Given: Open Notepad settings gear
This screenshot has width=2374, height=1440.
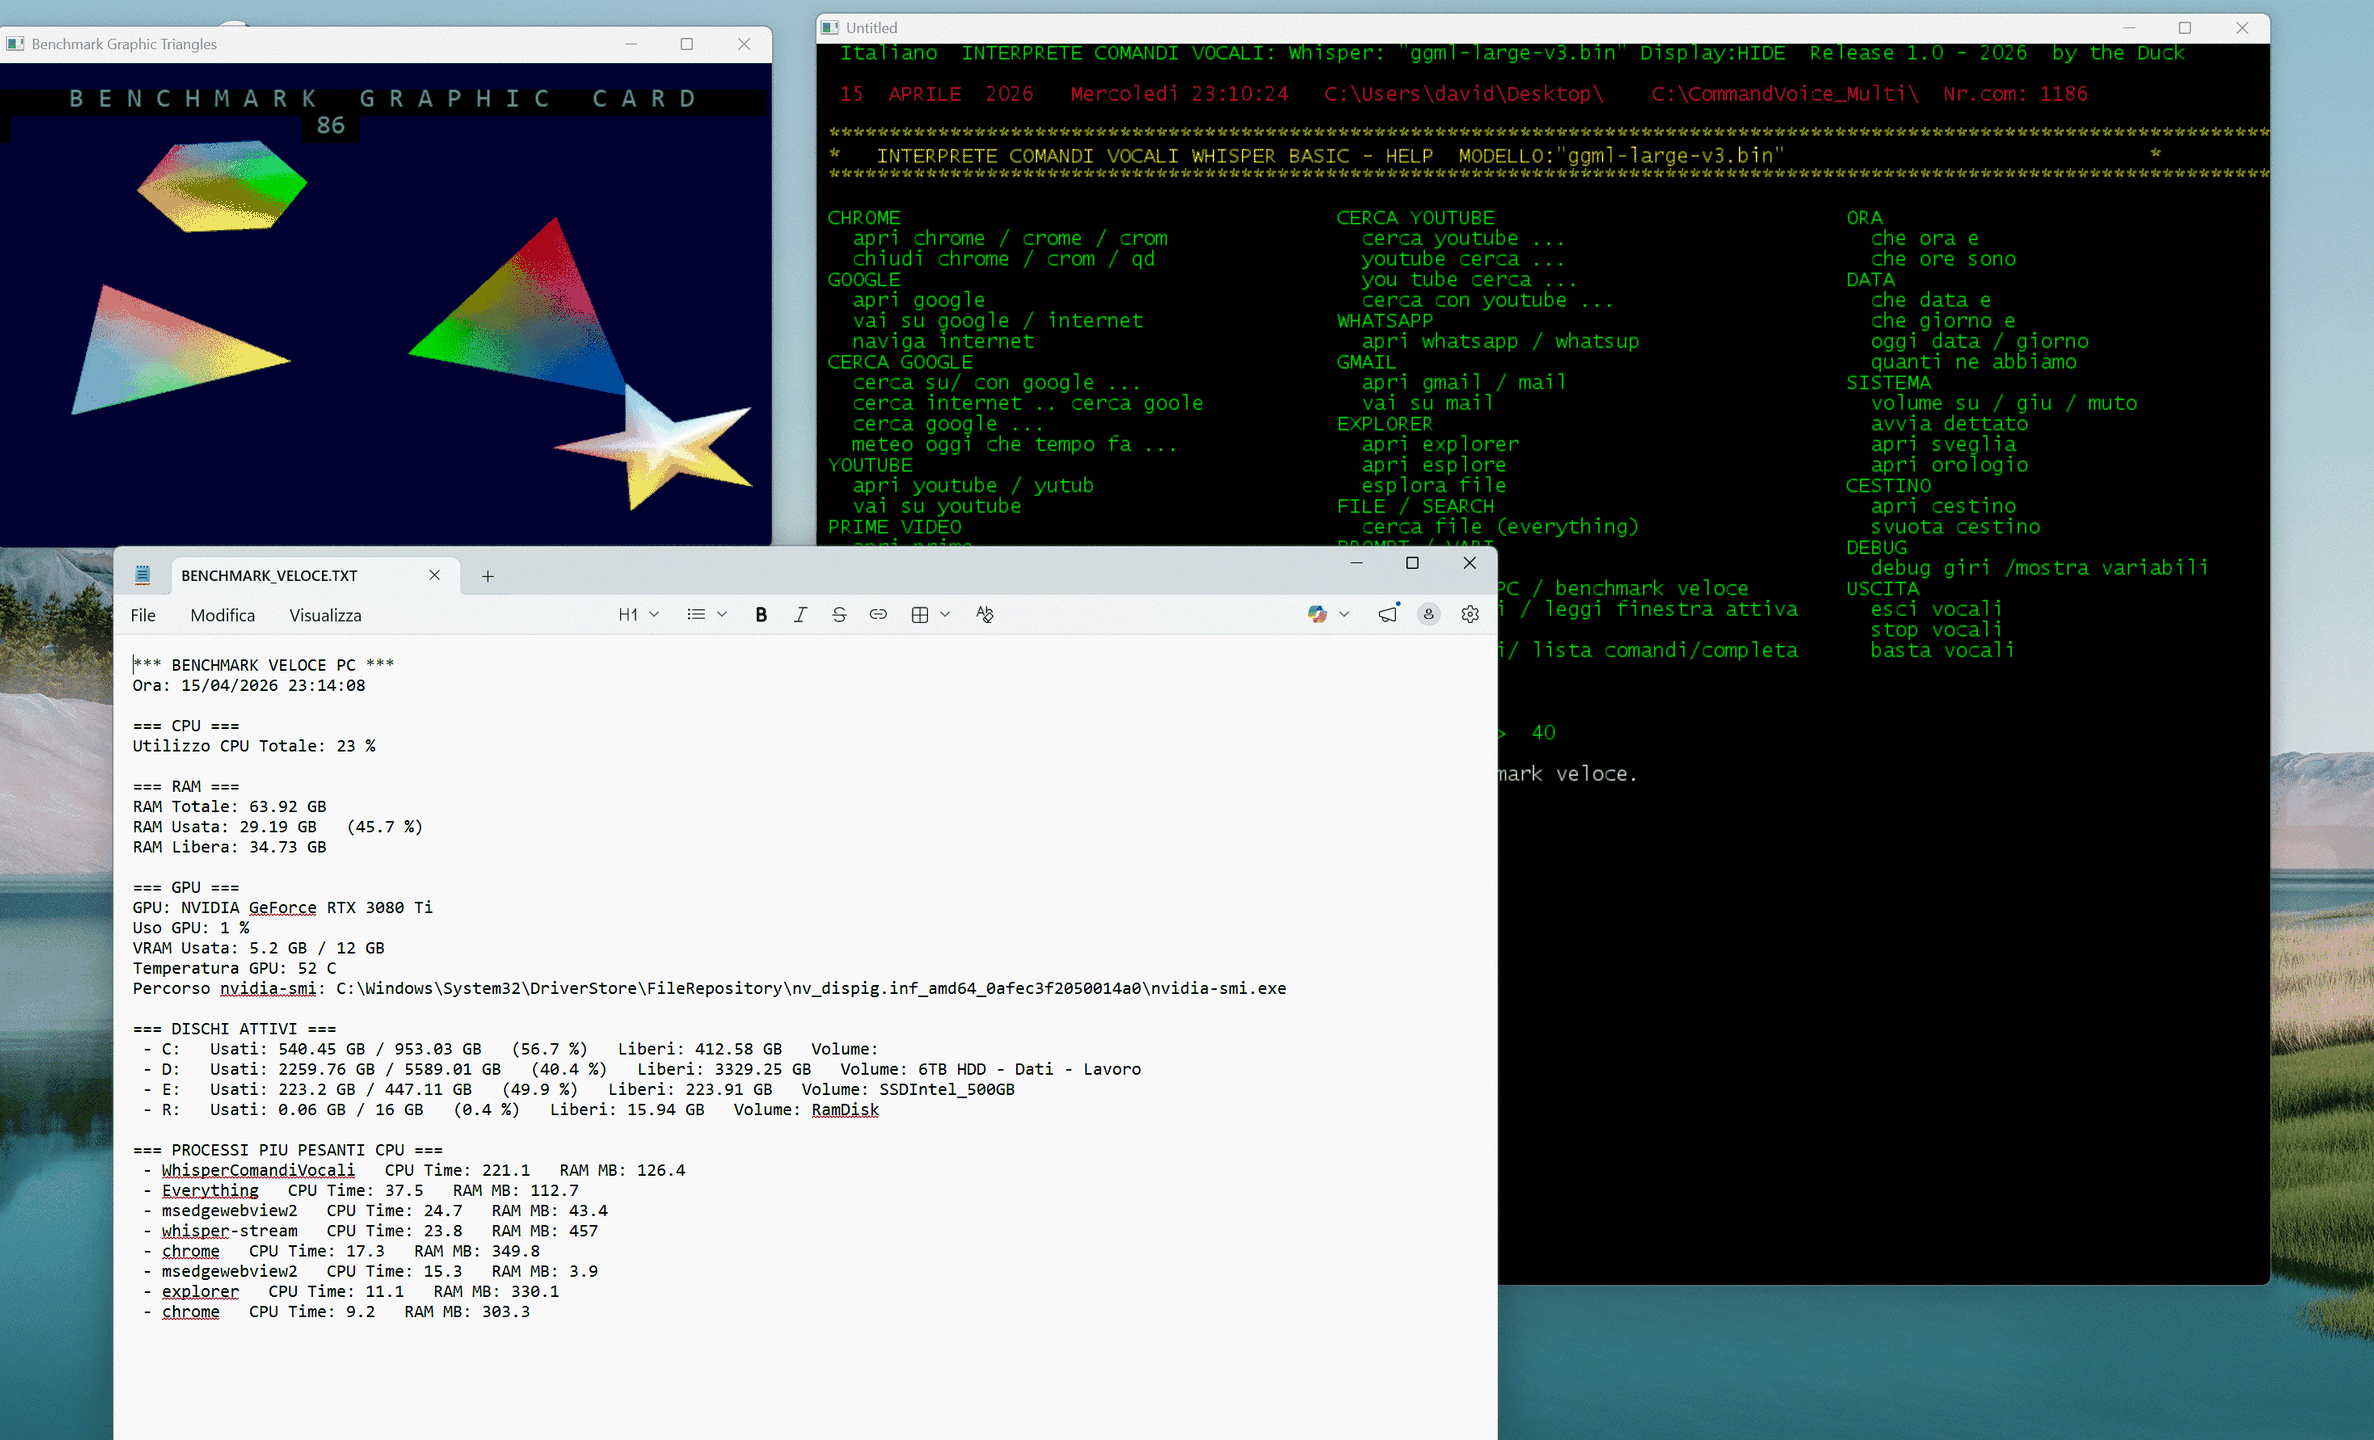Looking at the screenshot, I should (1470, 615).
